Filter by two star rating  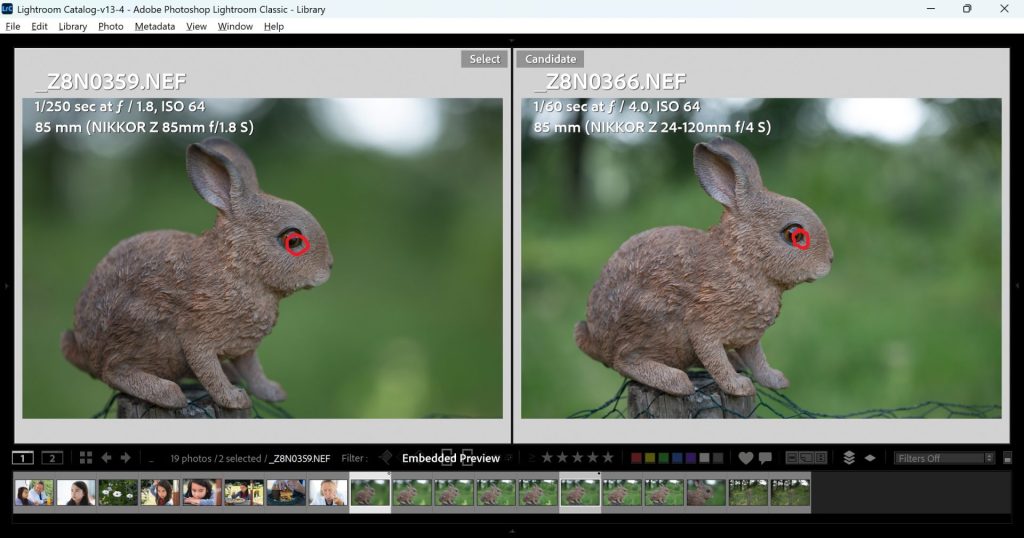pyautogui.click(x=562, y=458)
